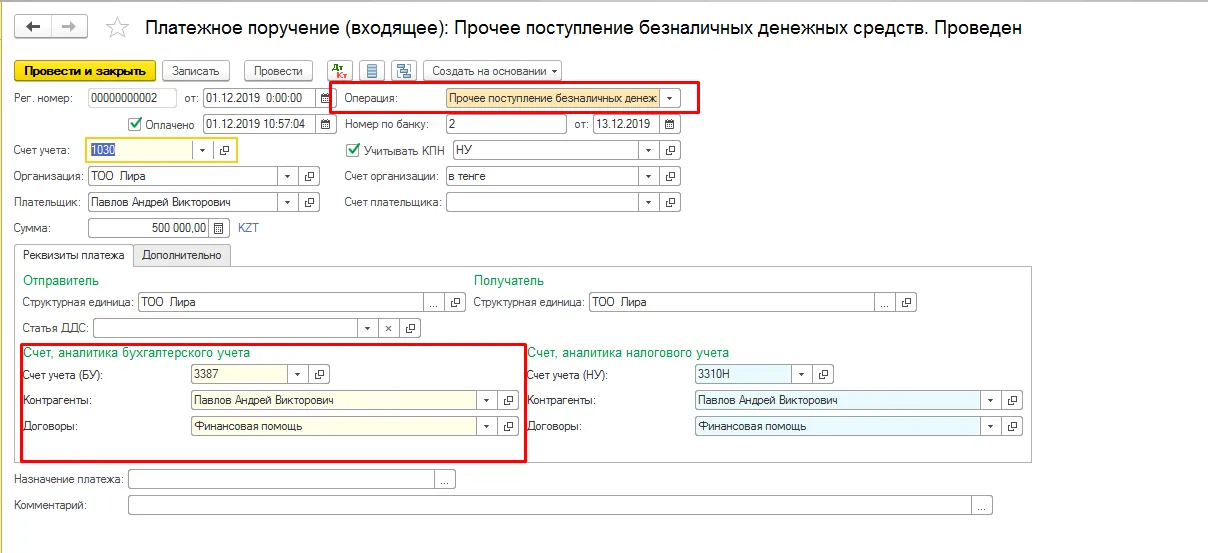This screenshot has height=553, width=1208.
Task: Uncheck the Учитывать КПН checkbox
Action: (352, 150)
